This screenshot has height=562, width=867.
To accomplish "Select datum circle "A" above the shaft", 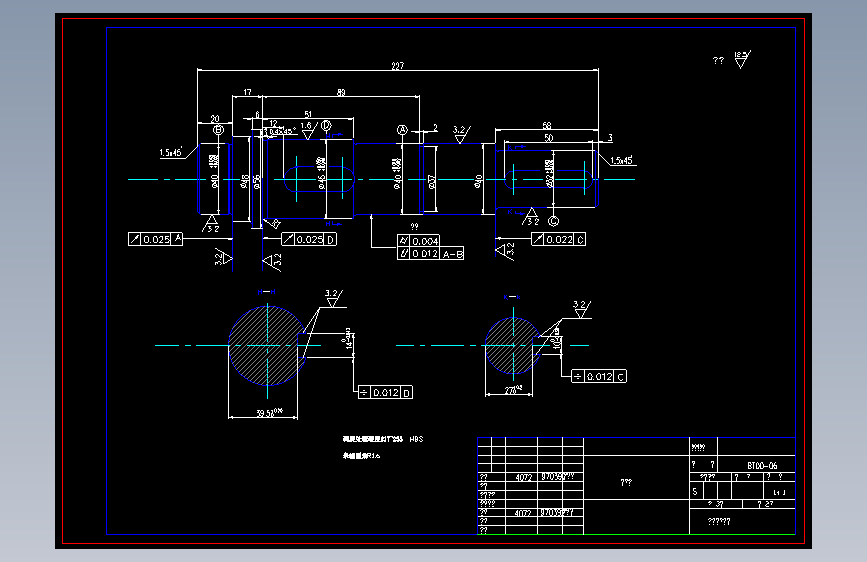I will click(402, 130).
